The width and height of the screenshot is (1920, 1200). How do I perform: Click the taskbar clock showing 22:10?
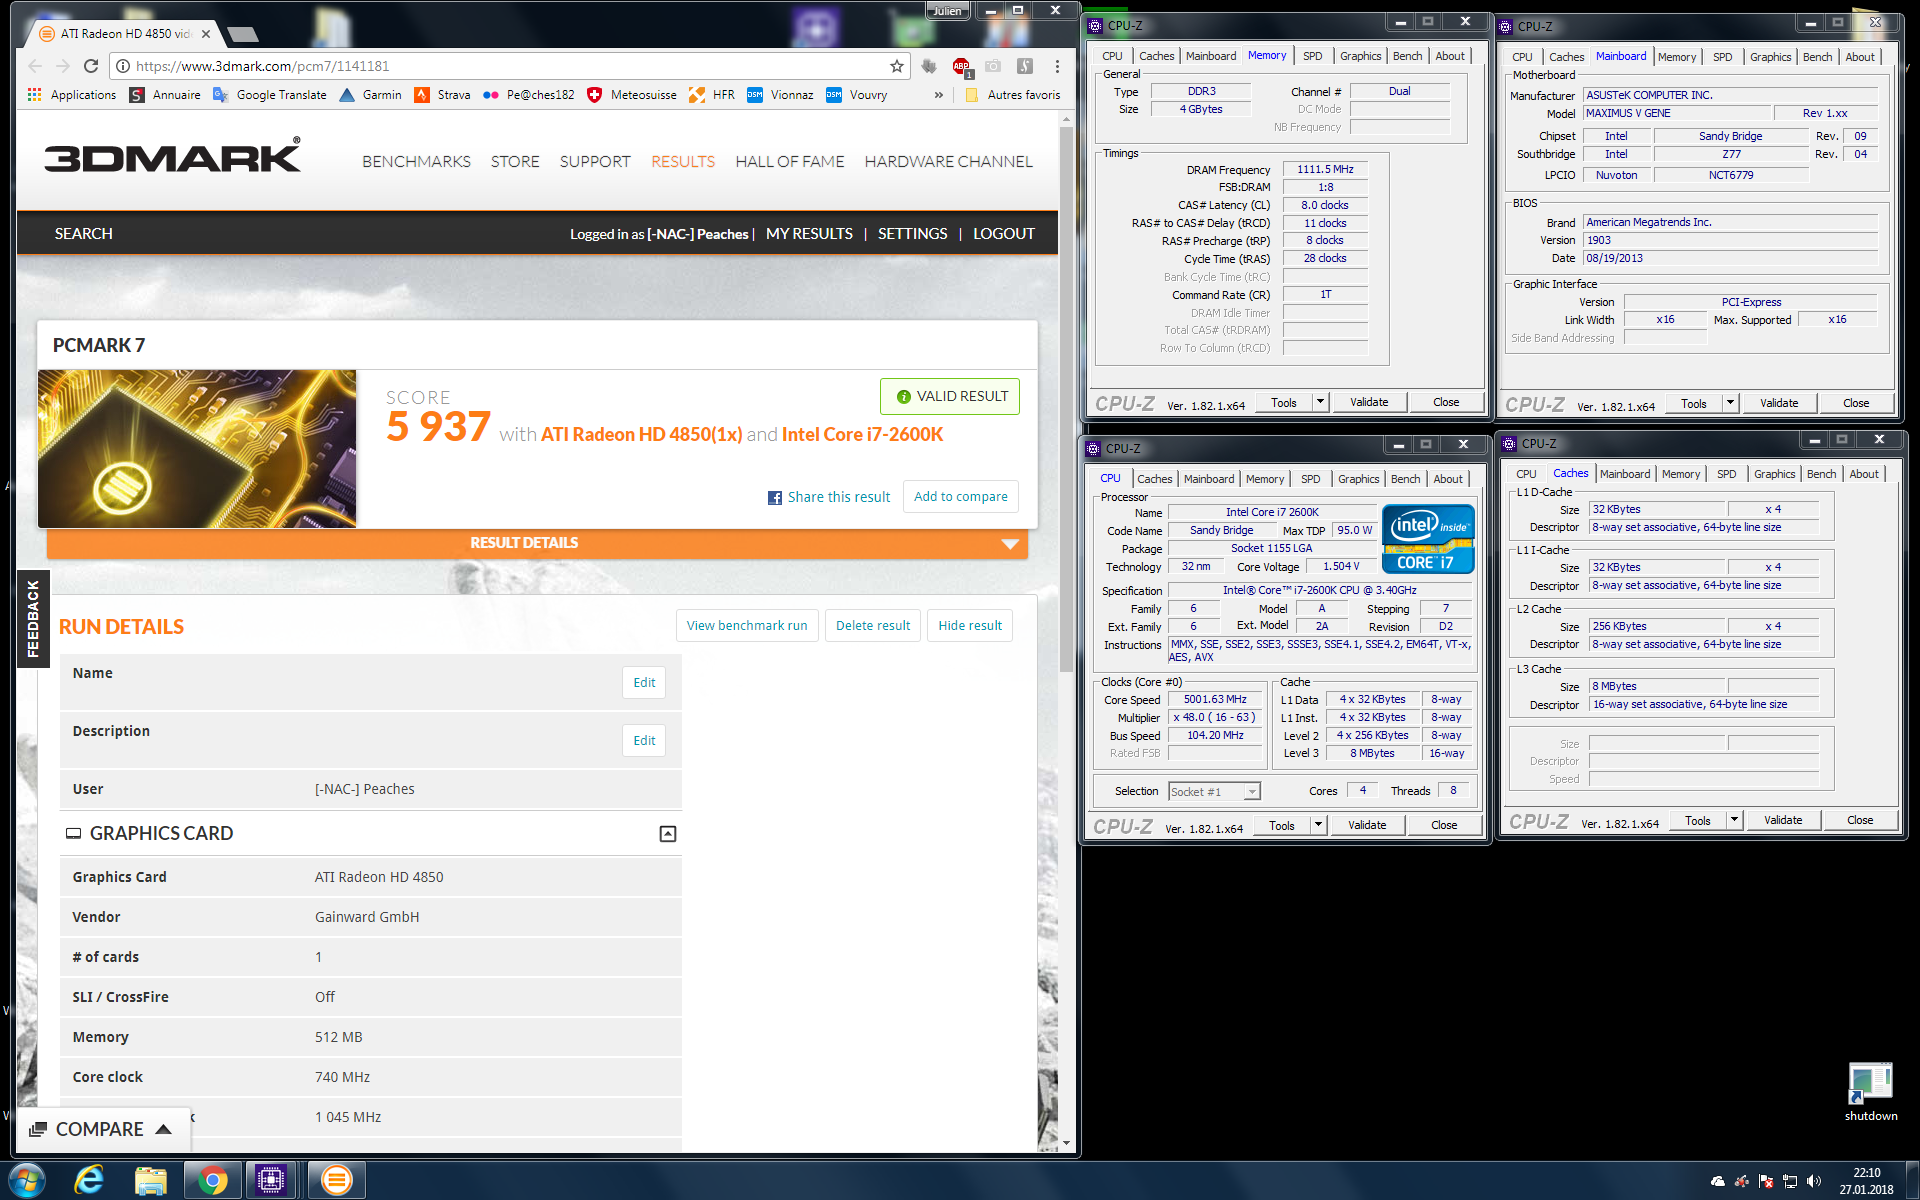[x=1866, y=1181]
